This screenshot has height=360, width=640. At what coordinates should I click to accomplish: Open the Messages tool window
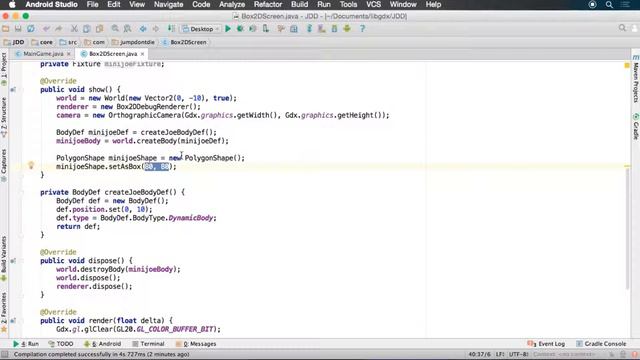[196, 344]
